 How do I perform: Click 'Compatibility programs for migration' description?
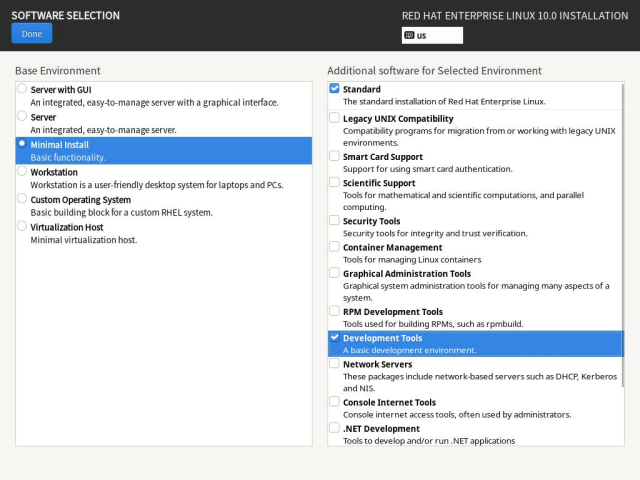pyautogui.click(x=479, y=137)
